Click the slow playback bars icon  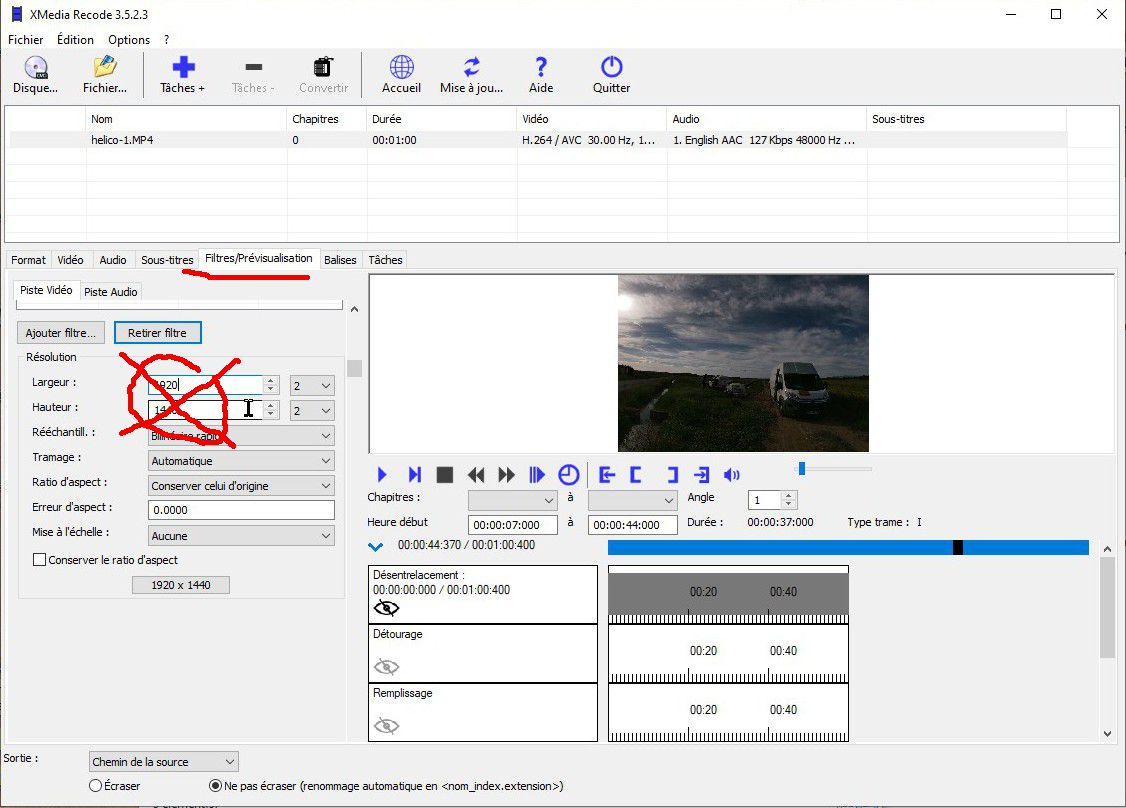536,475
